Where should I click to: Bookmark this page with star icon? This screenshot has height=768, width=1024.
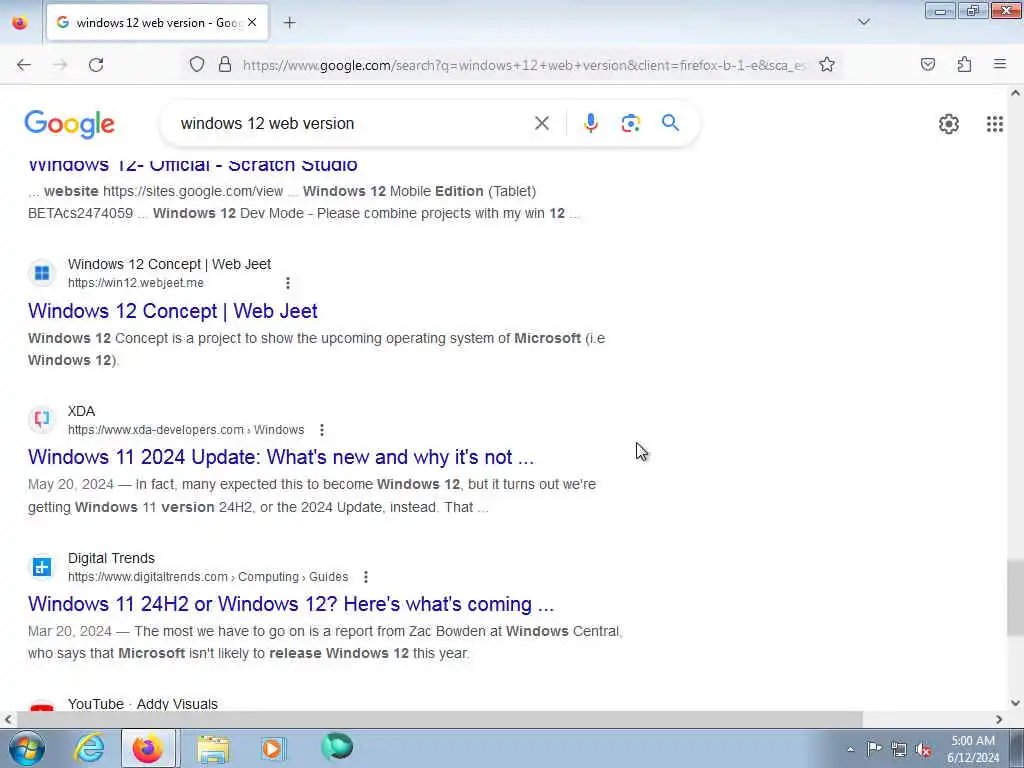[x=827, y=64]
